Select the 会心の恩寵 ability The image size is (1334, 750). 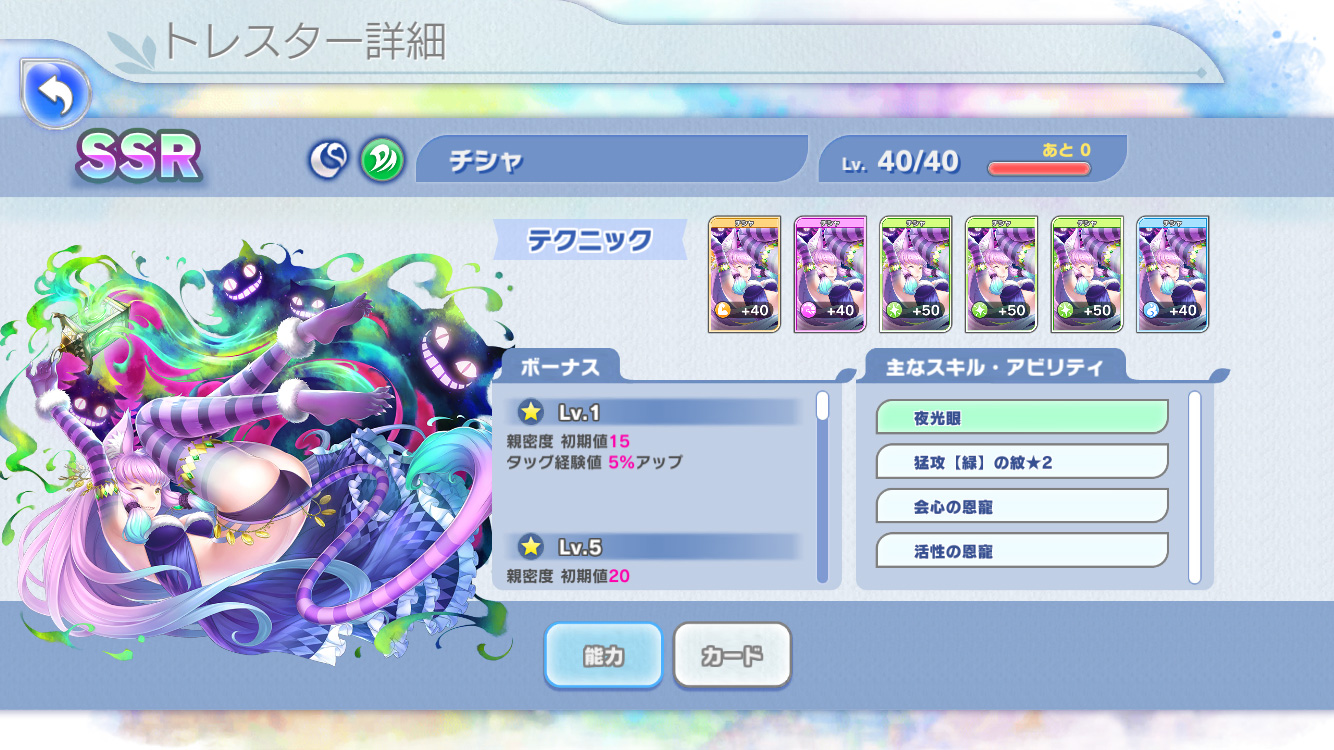click(x=1022, y=505)
